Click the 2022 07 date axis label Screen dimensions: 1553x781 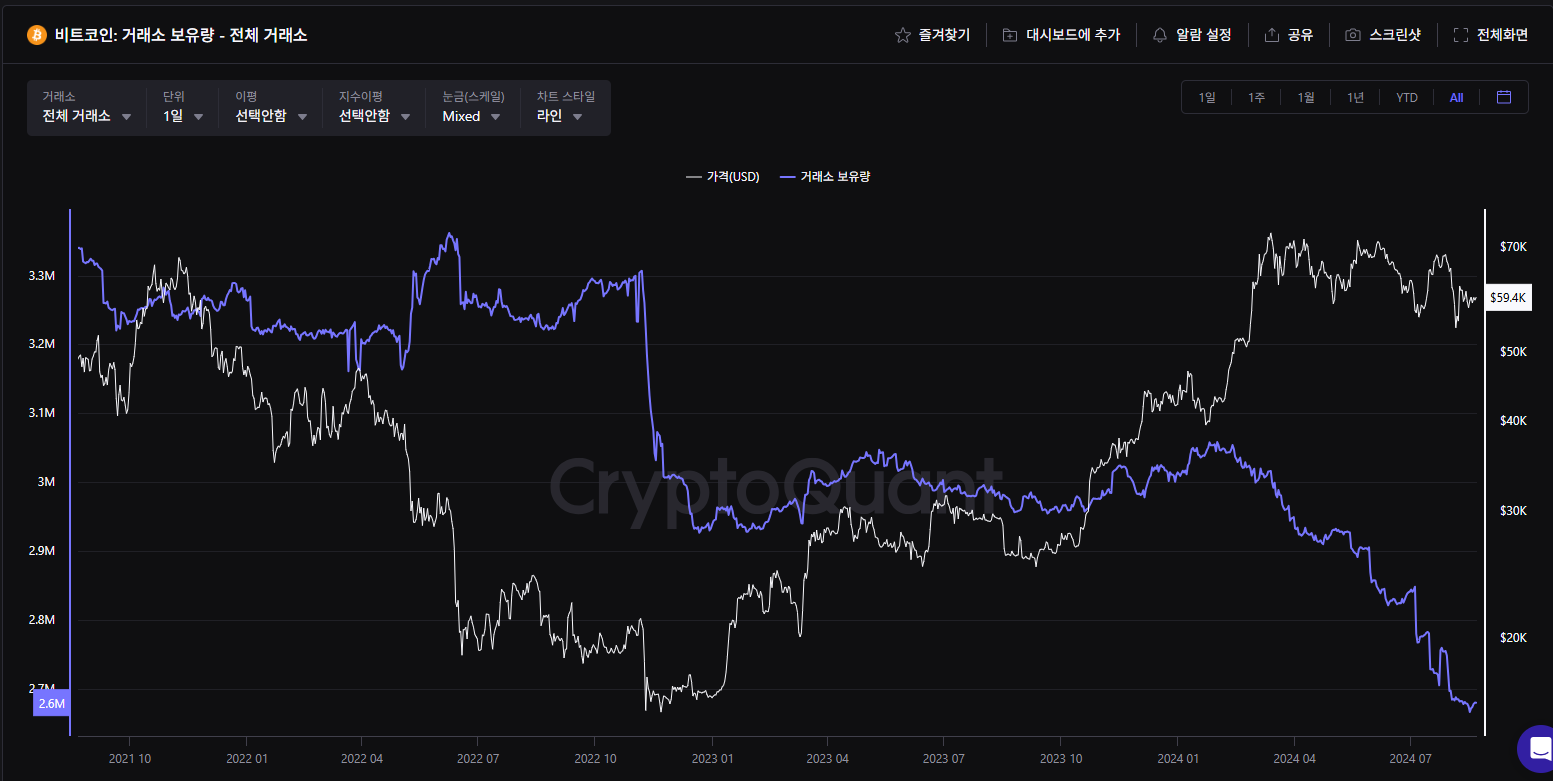coord(477,759)
